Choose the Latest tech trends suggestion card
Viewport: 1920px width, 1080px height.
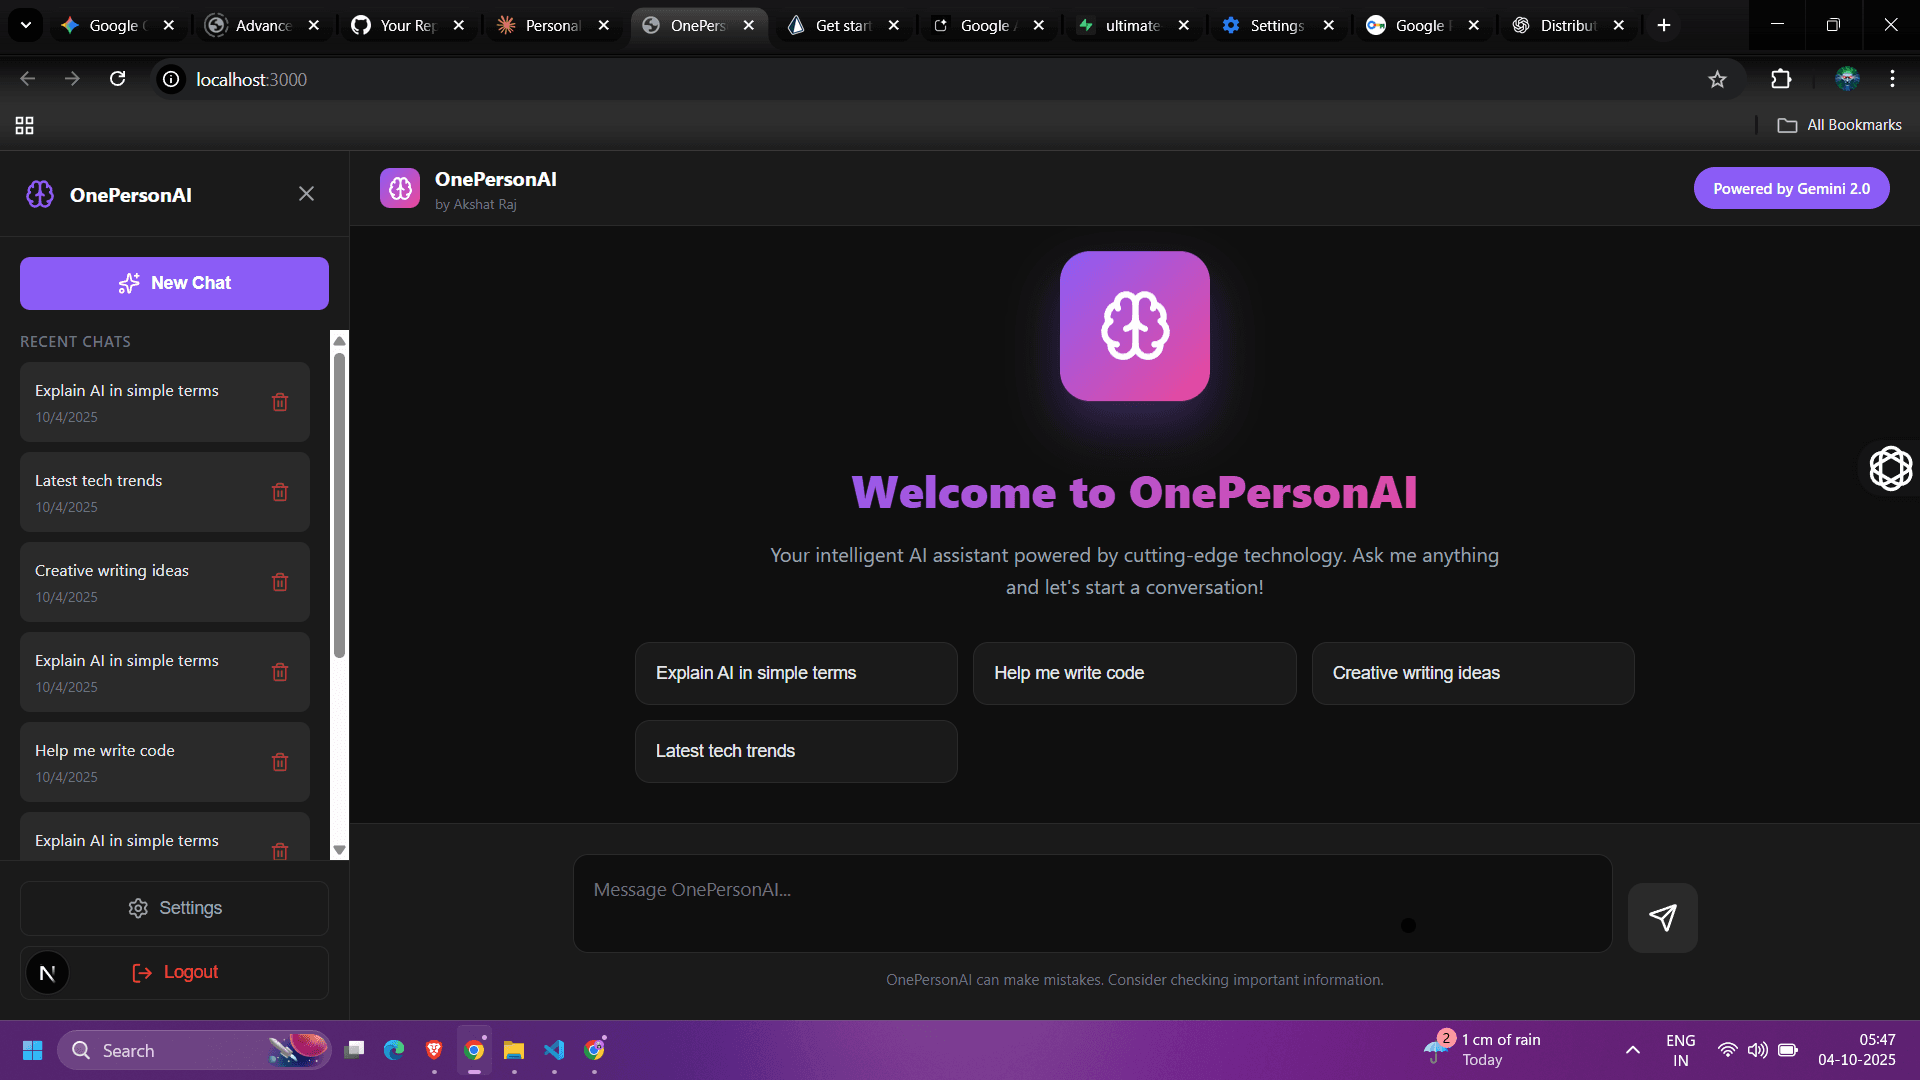[x=796, y=751]
